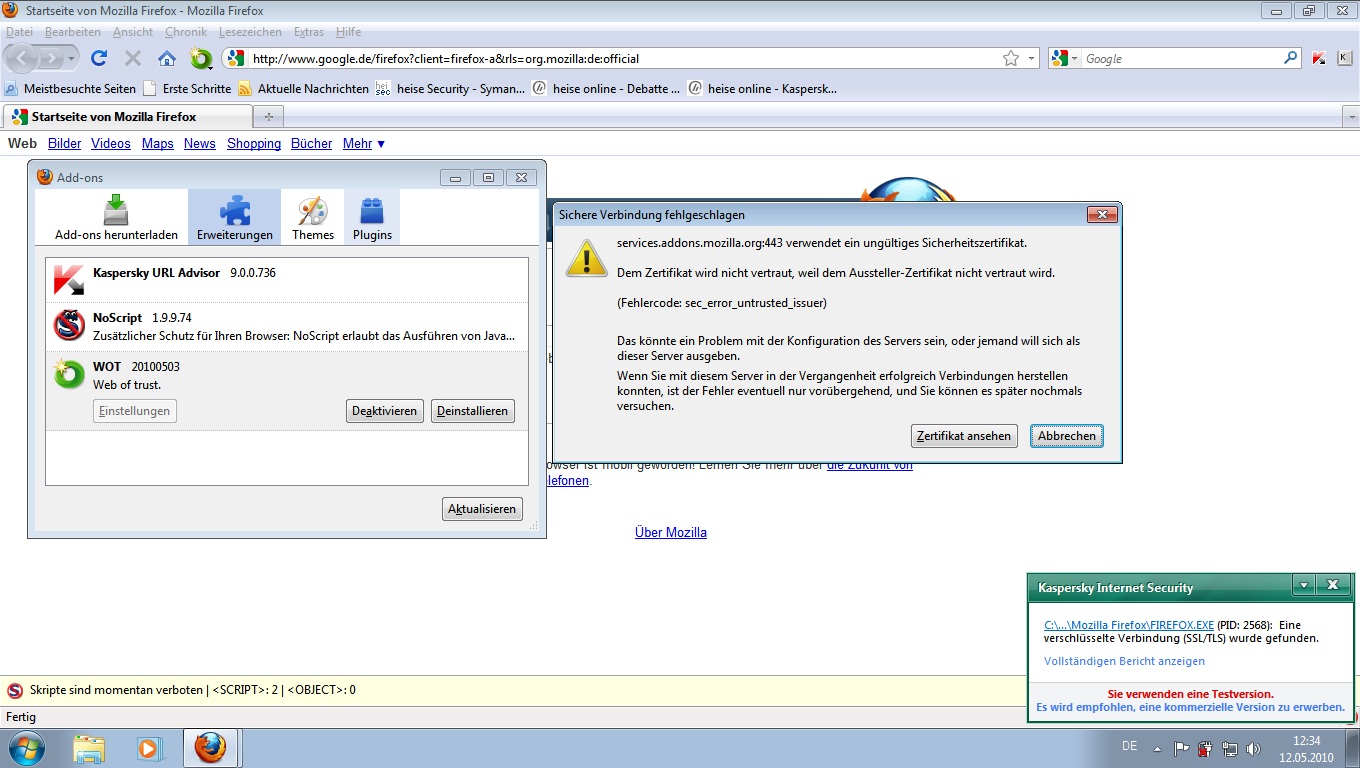Screen dimensions: 1360x768
Task: Open the Extras menu
Action: 309,32
